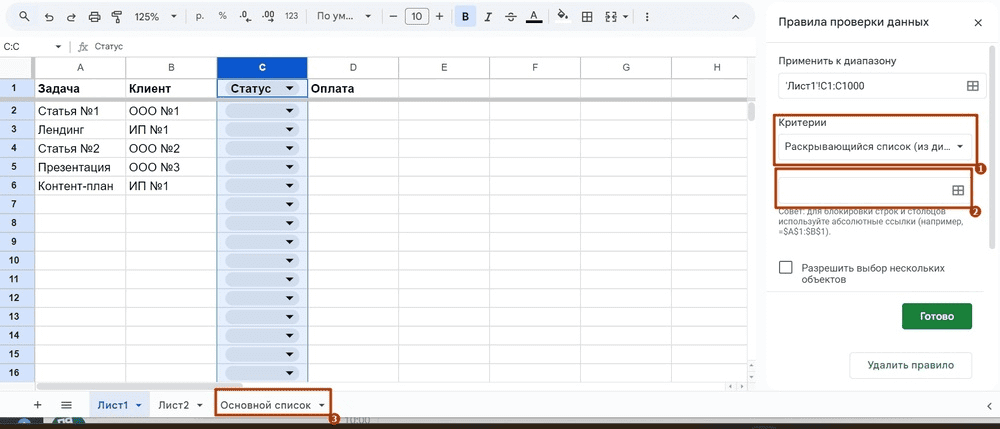
Task: Open the fill color bucket
Action: [x=562, y=15]
